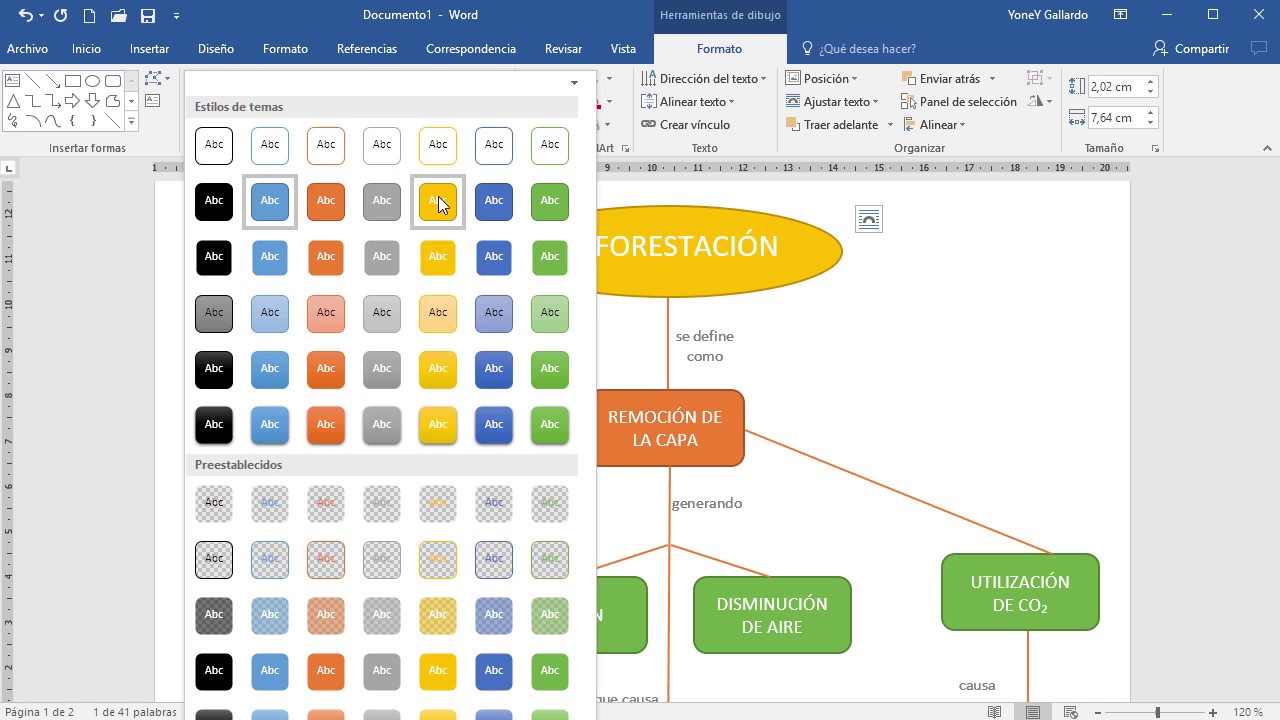Switch to Print Layout view in status bar

coord(1033,712)
